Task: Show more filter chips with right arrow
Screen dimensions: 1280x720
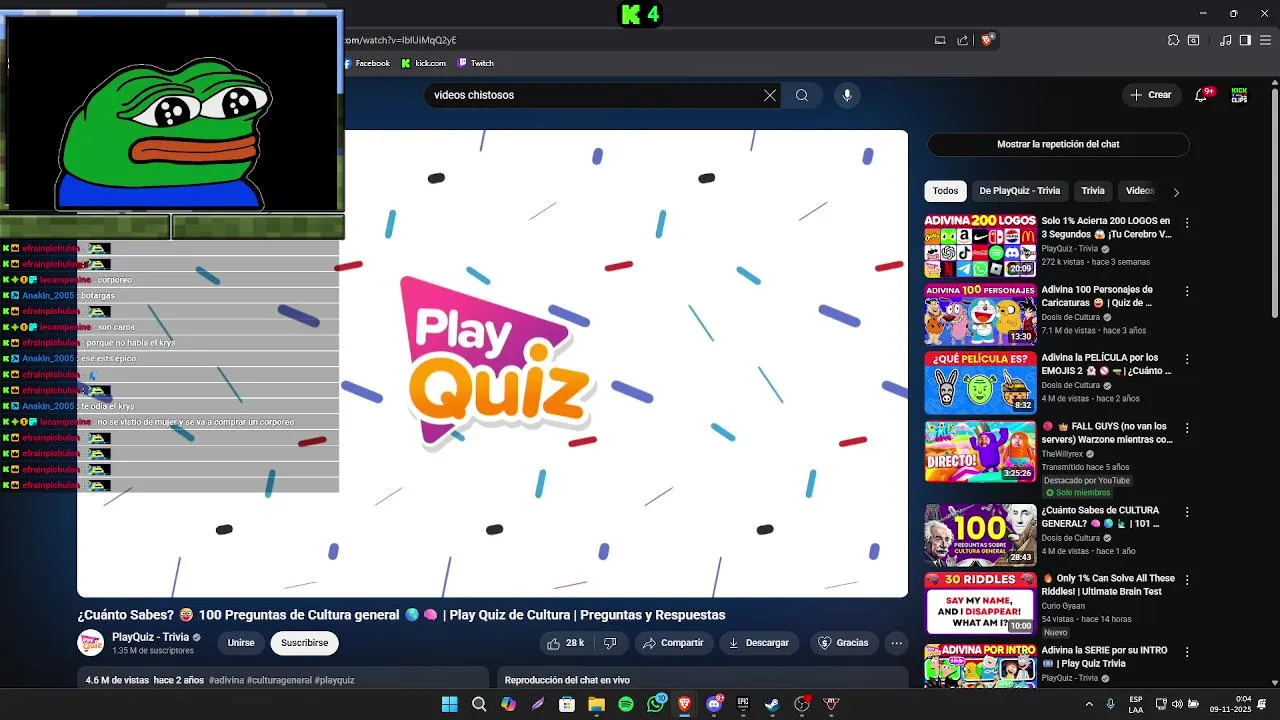Action: click(1176, 192)
